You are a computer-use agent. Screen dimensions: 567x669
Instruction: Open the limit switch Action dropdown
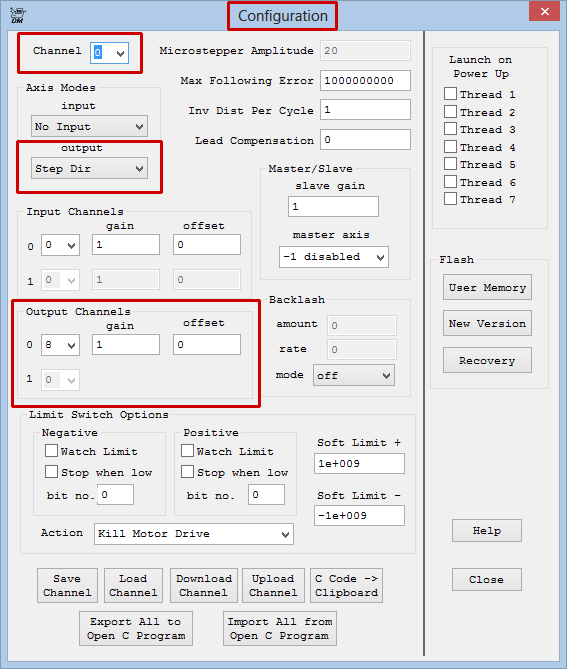point(194,534)
